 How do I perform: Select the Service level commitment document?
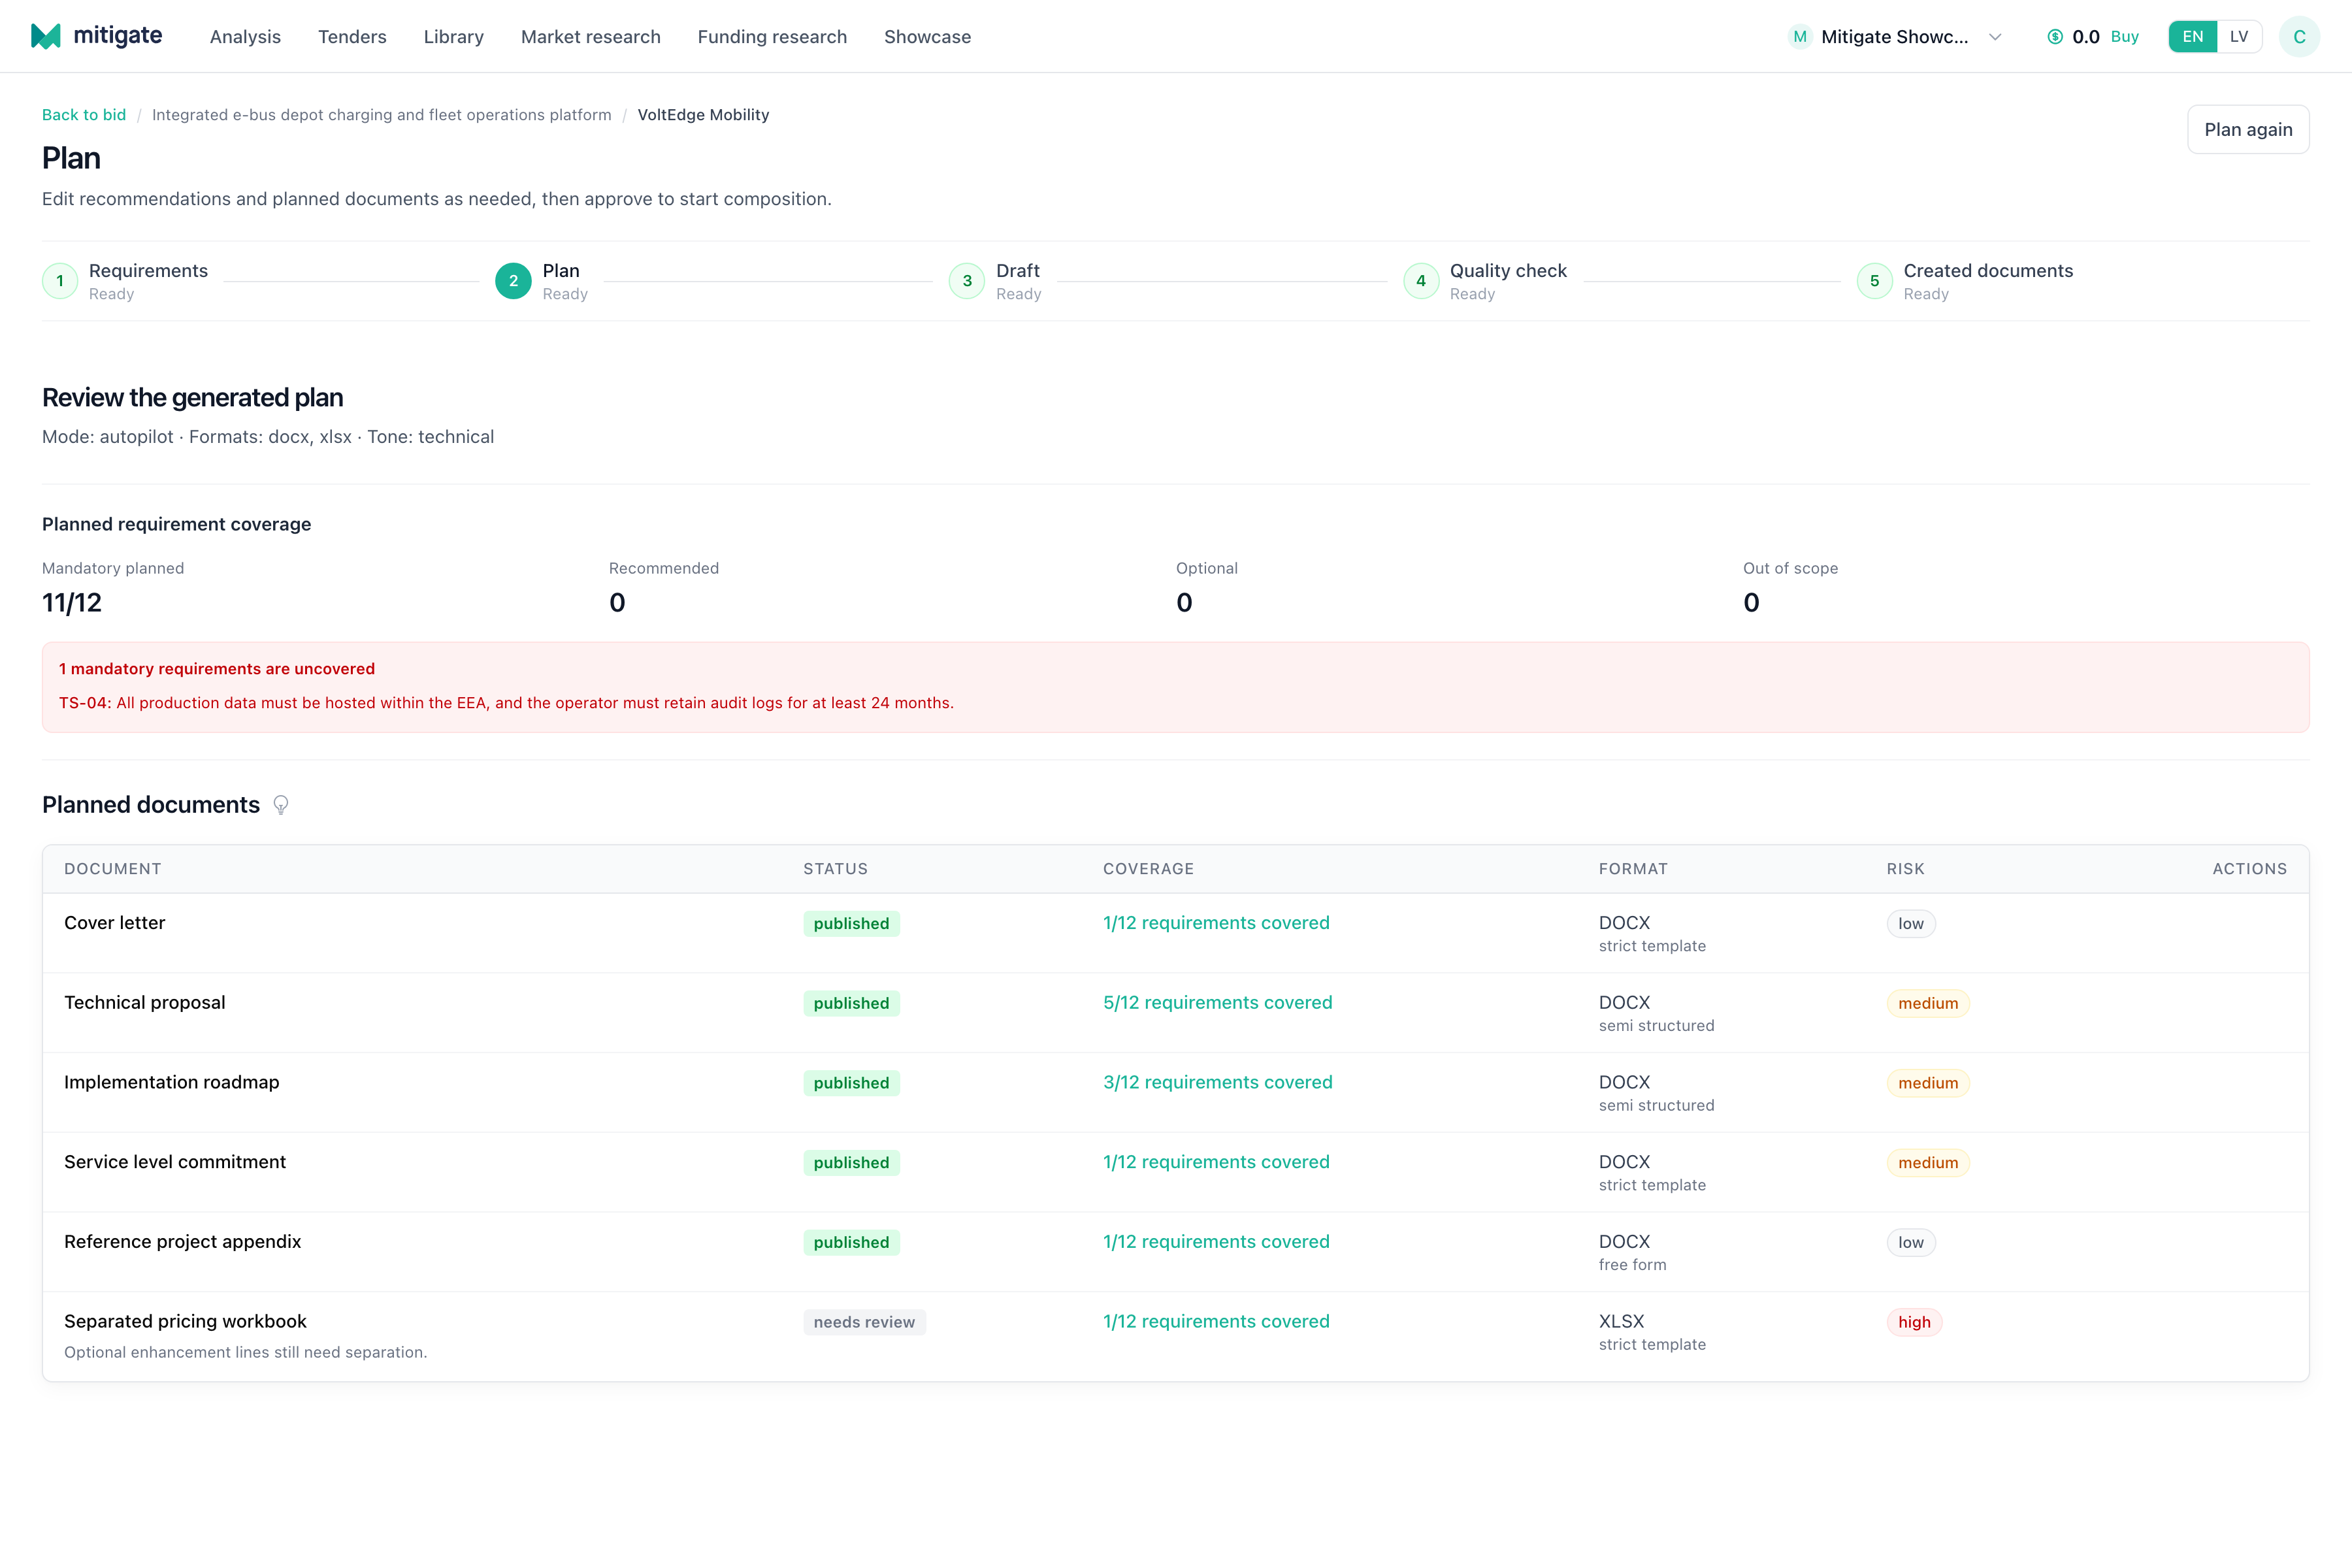tap(175, 1162)
